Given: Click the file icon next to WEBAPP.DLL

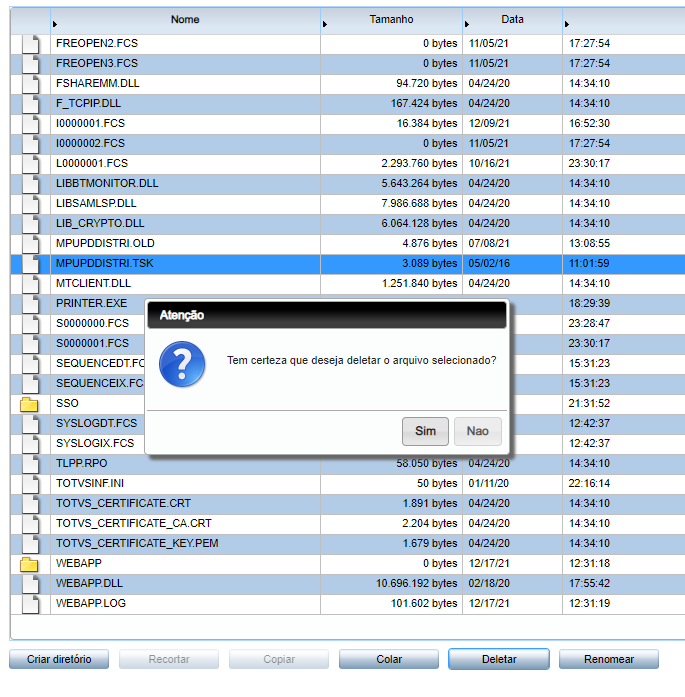Looking at the screenshot, I should click(30, 584).
